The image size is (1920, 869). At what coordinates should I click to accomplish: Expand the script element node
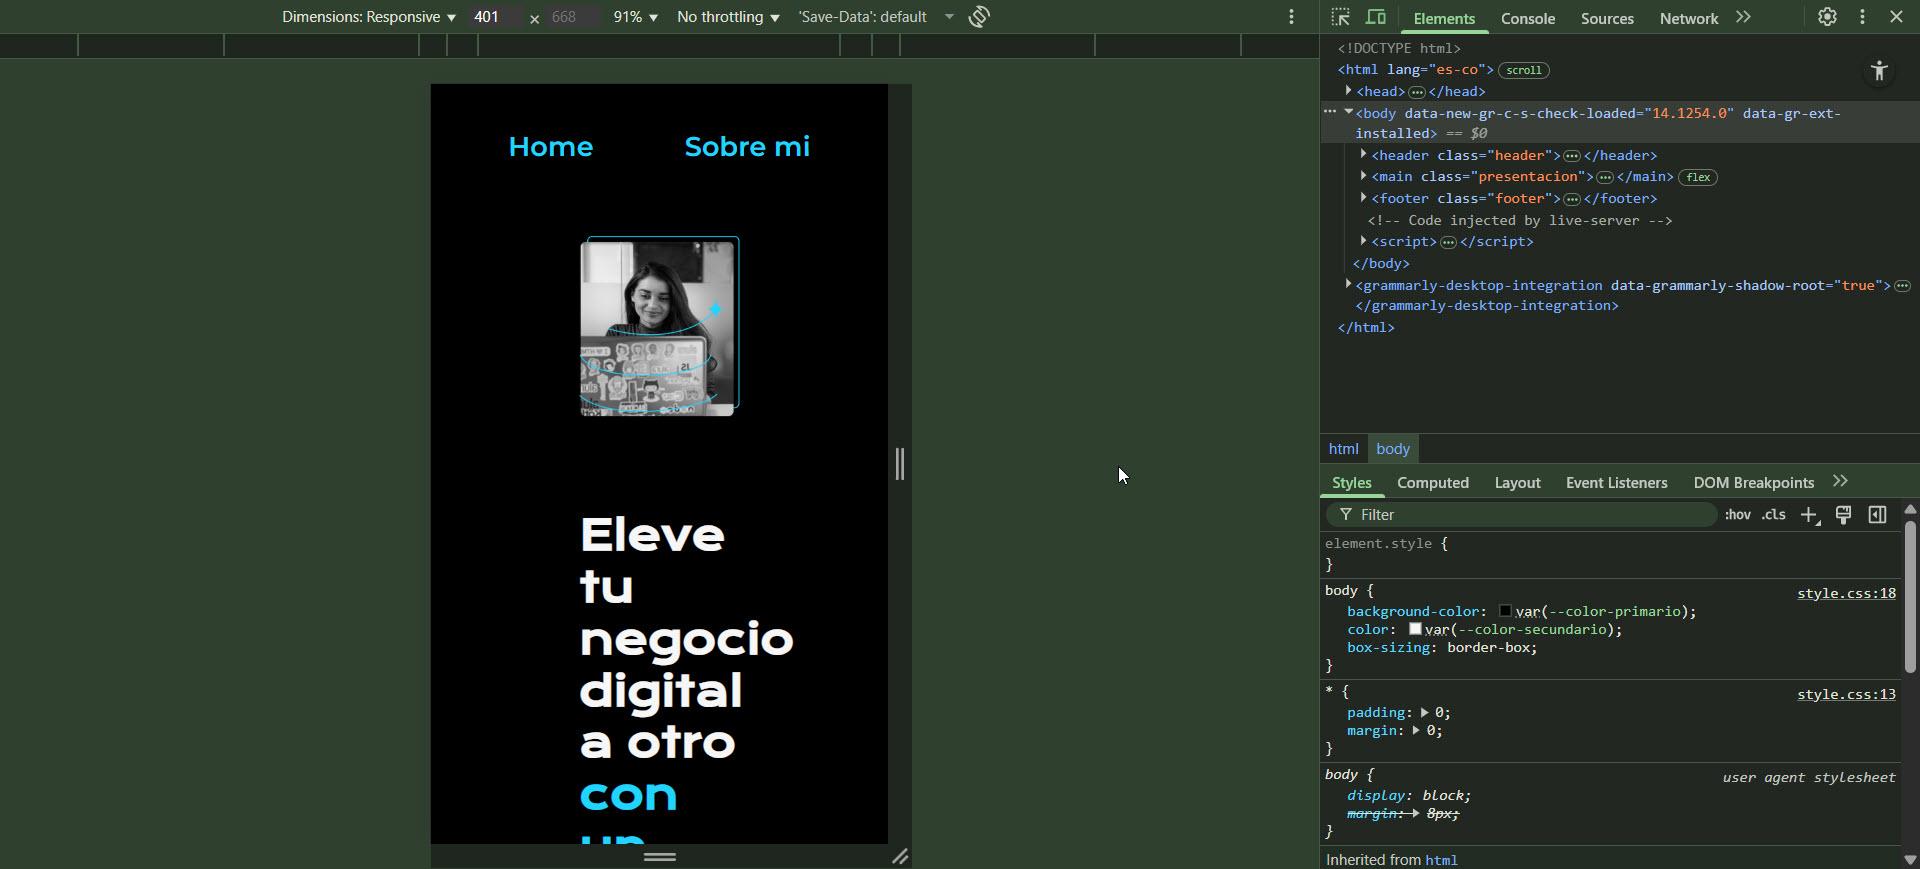pos(1363,241)
